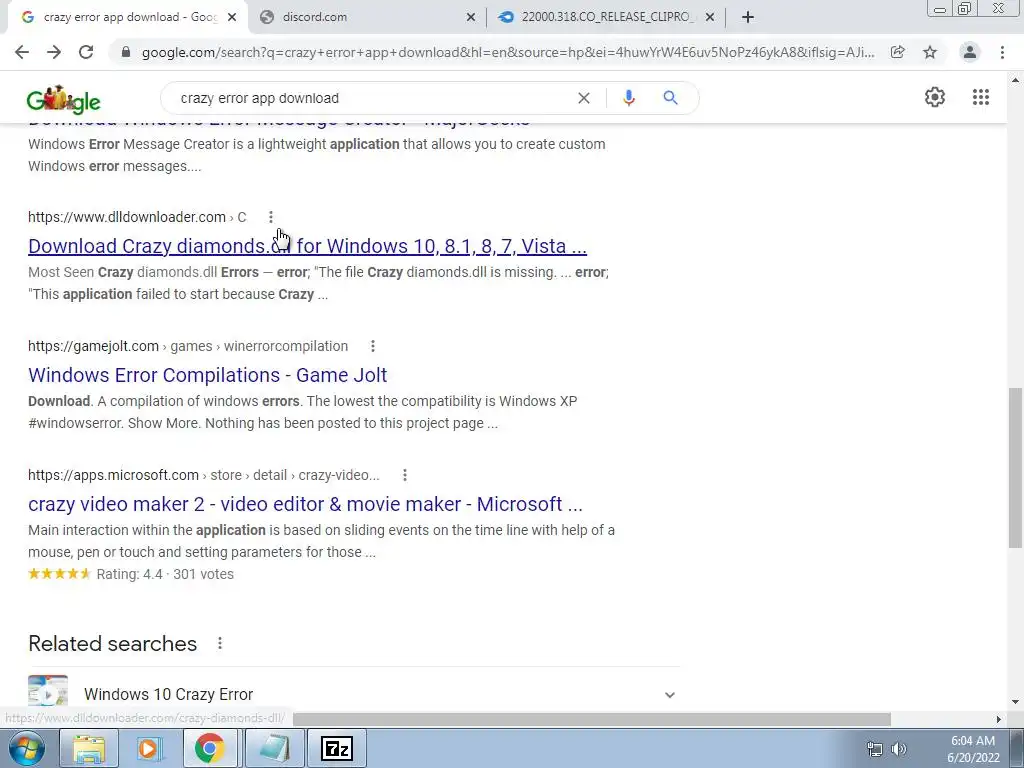The image size is (1024, 768).
Task: Click the apps.microsoft.com breadcrumb URL
Action: (204, 475)
